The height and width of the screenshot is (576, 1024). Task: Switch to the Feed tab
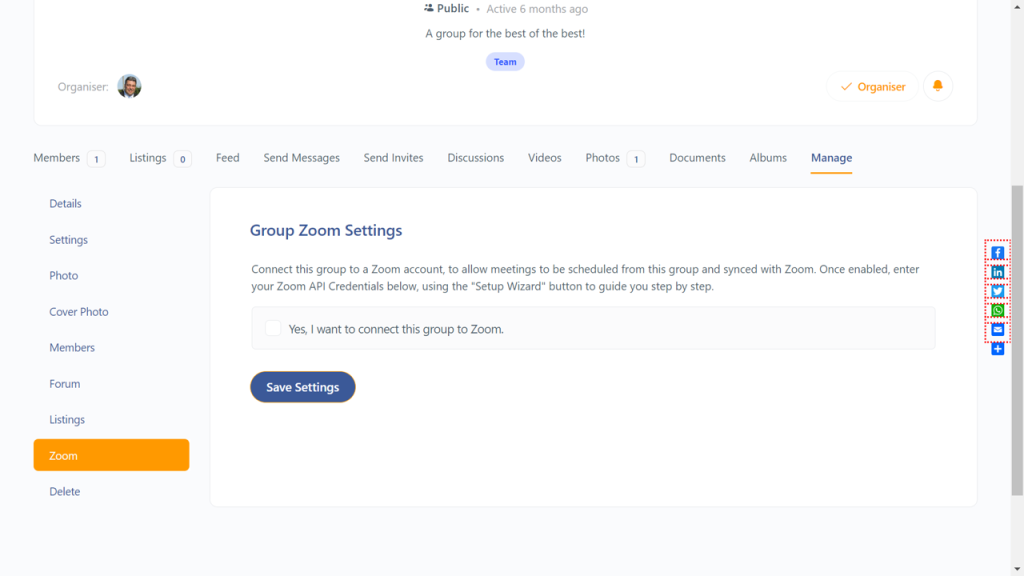227,158
